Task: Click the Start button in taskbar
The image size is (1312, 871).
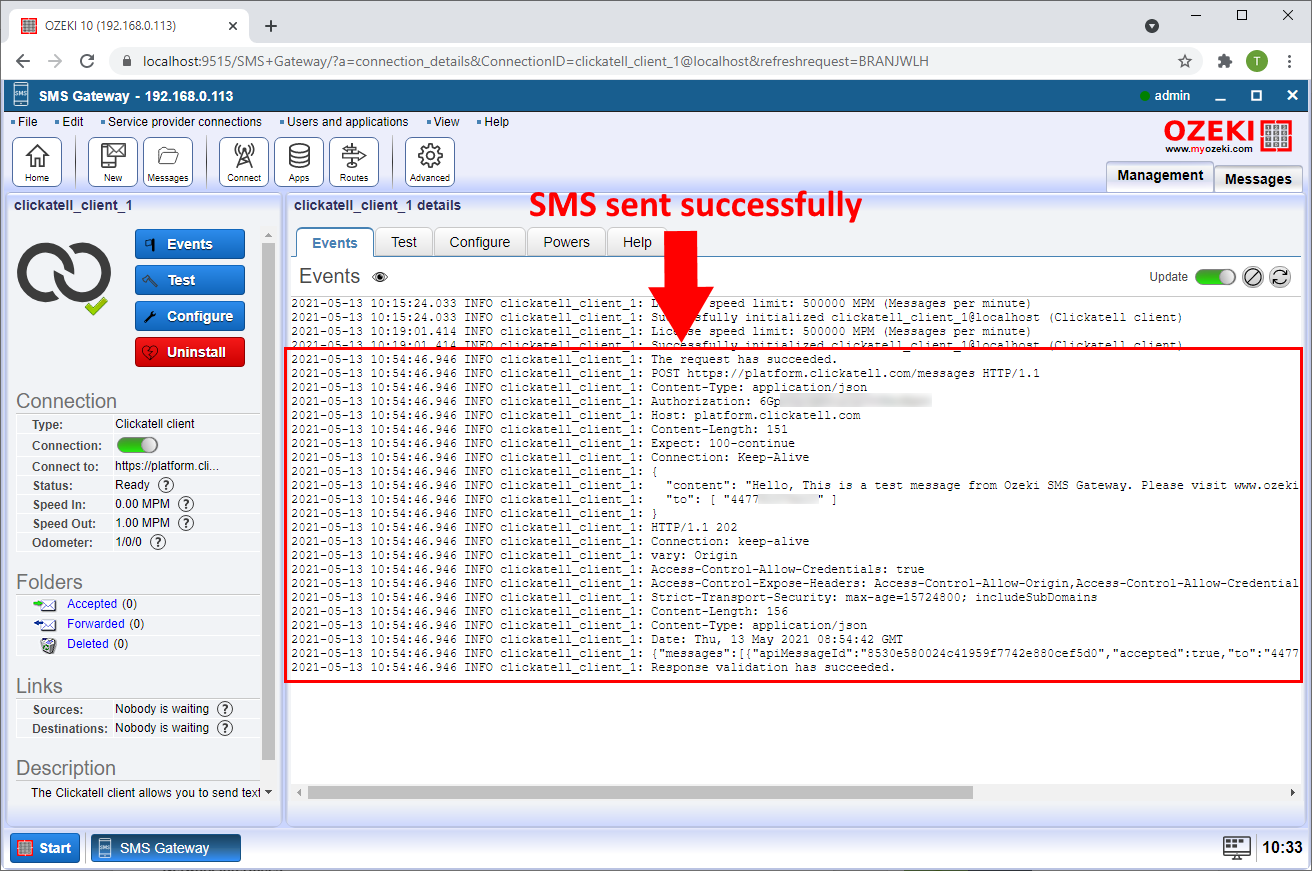Action: [44, 848]
